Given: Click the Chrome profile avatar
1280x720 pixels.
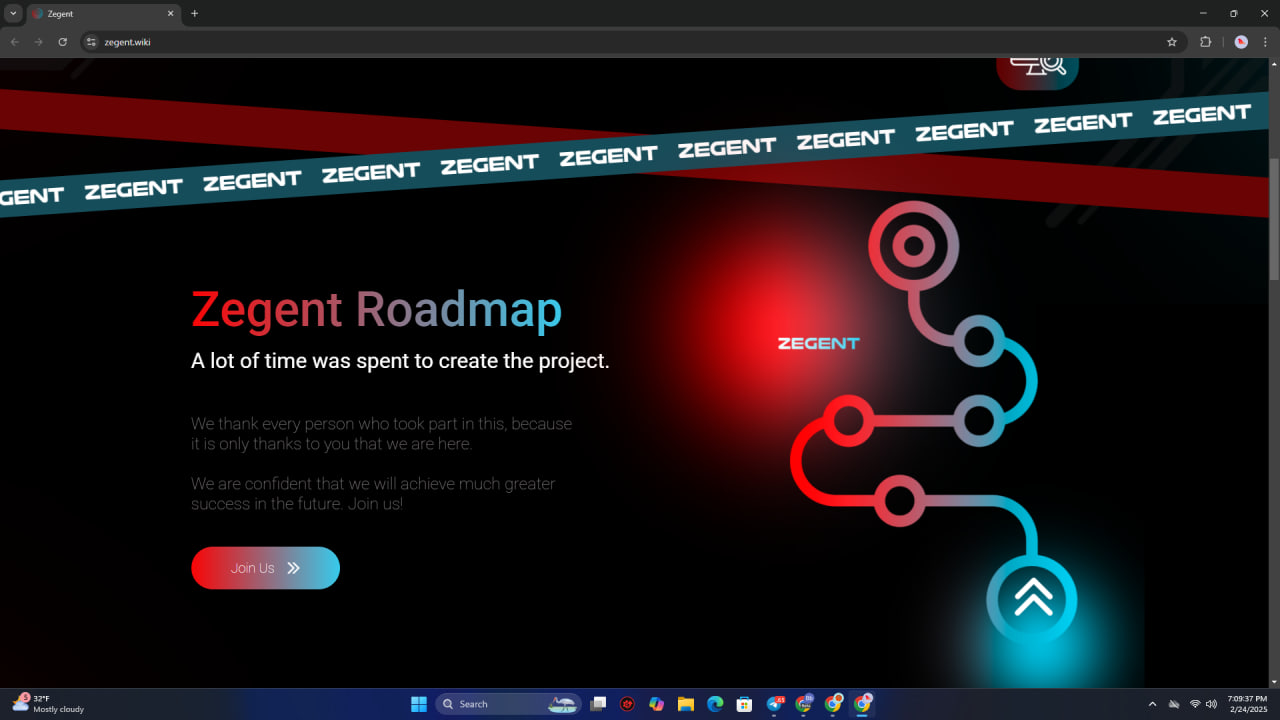Looking at the screenshot, I should click(1241, 42).
